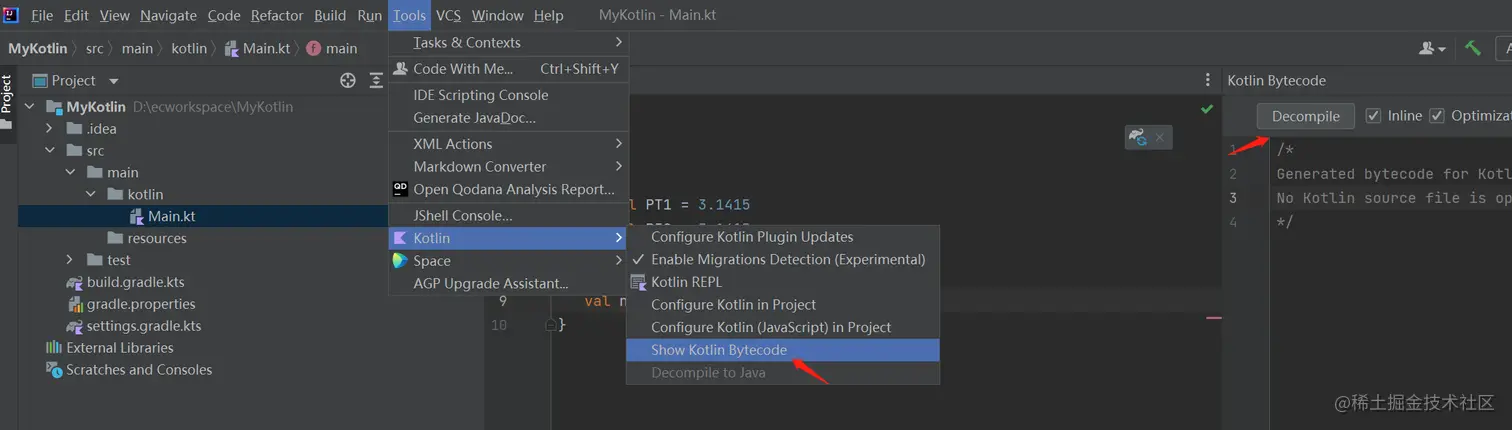This screenshot has height=430, width=1512.
Task: Click the Scratches and Consoles icon
Action: pyautogui.click(x=54, y=370)
